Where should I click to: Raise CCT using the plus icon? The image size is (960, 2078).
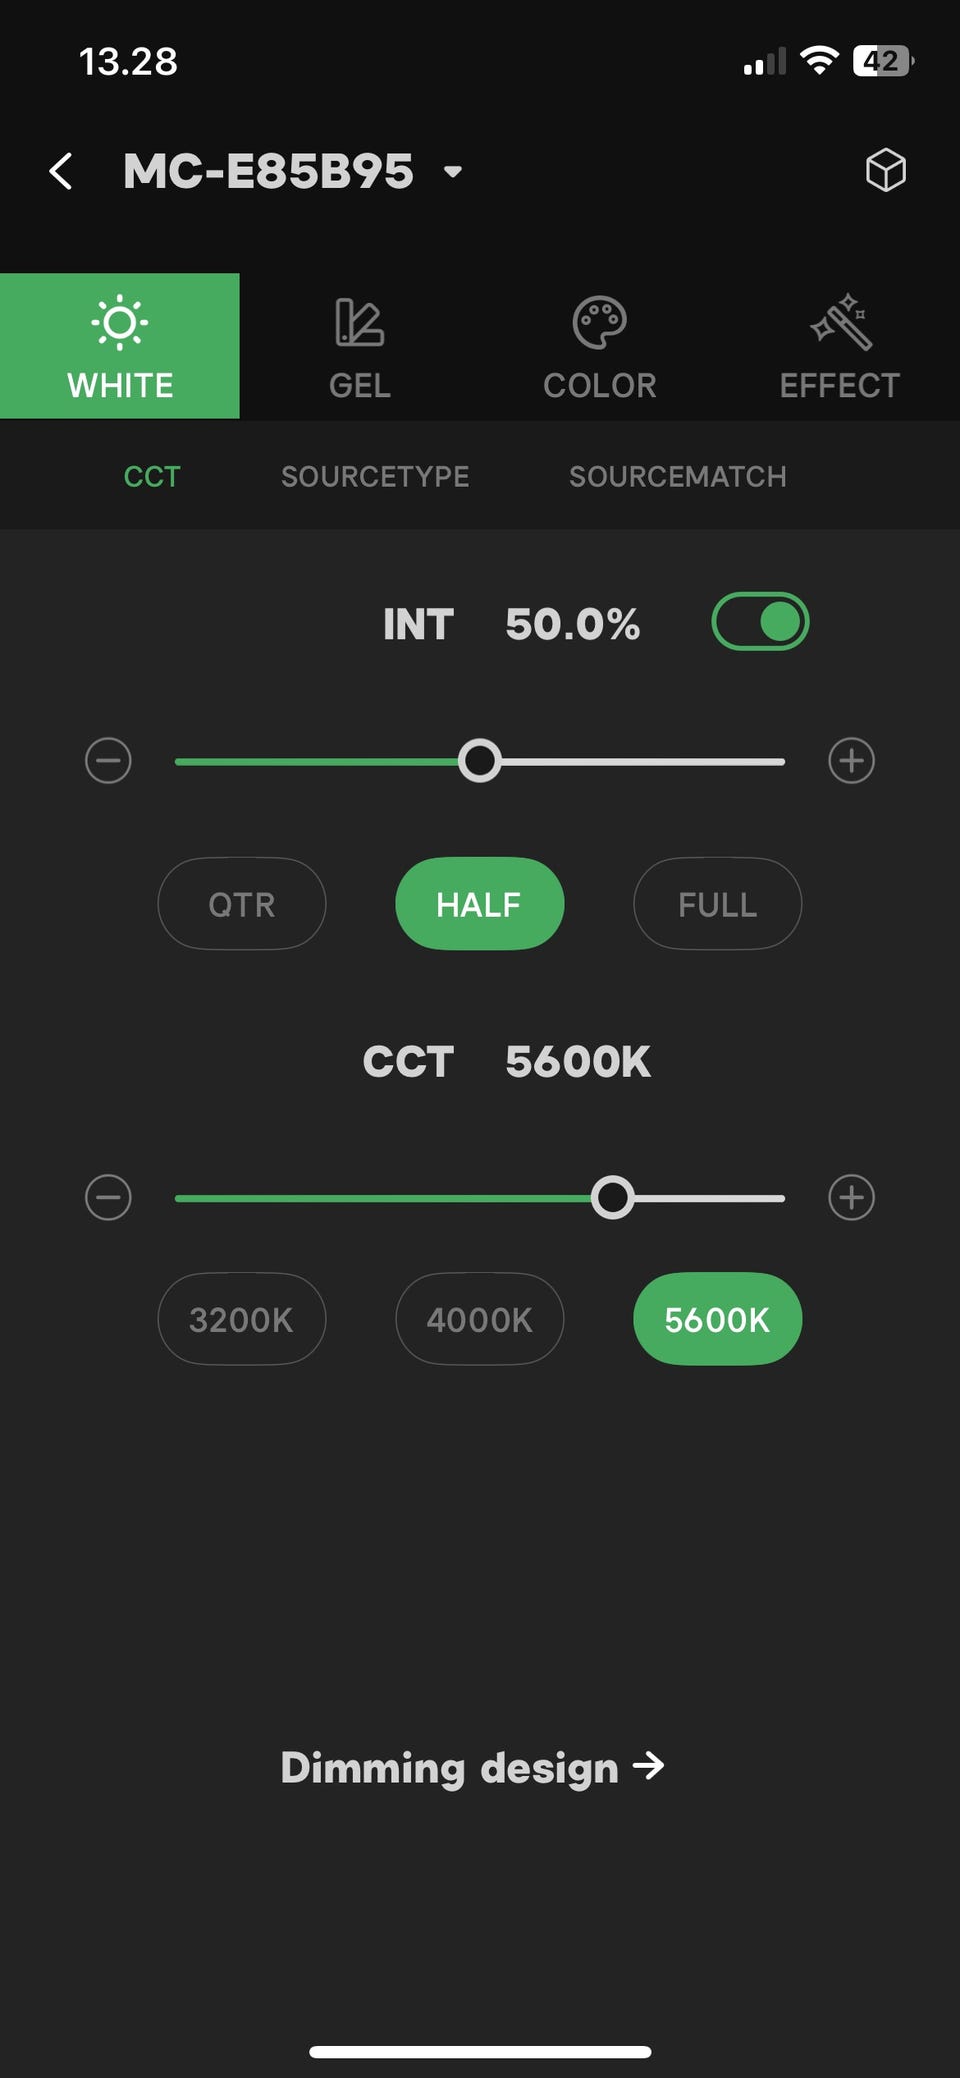851,1198
